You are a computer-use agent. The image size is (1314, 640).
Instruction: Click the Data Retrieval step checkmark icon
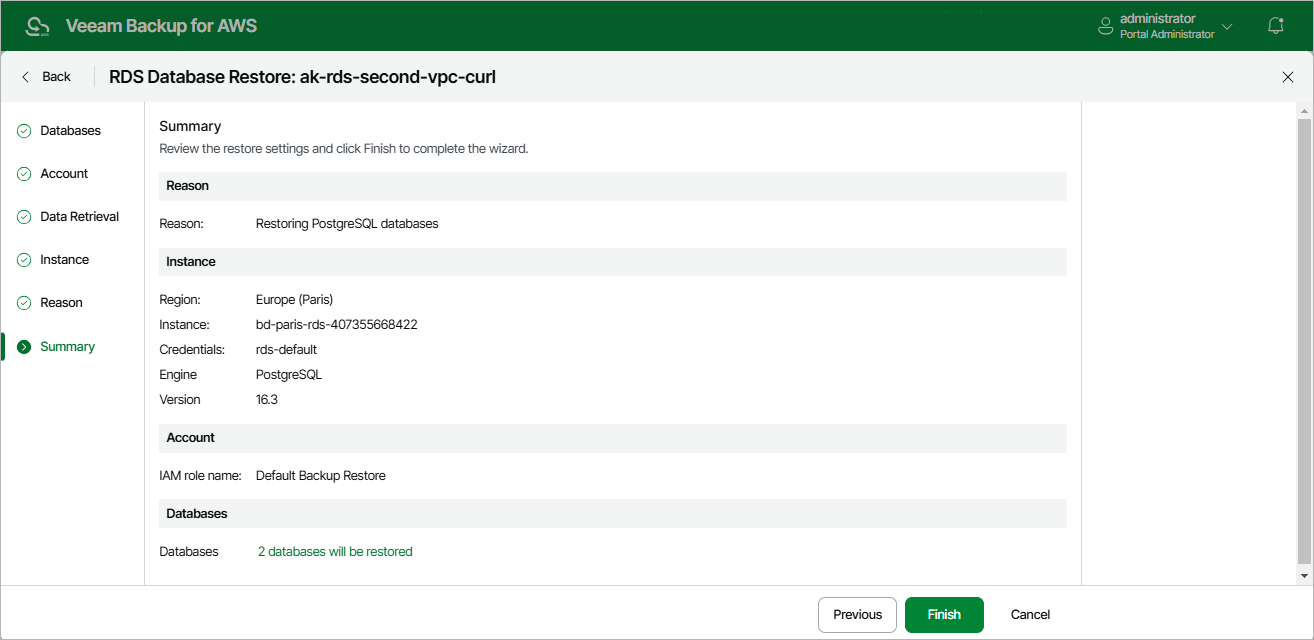click(24, 217)
